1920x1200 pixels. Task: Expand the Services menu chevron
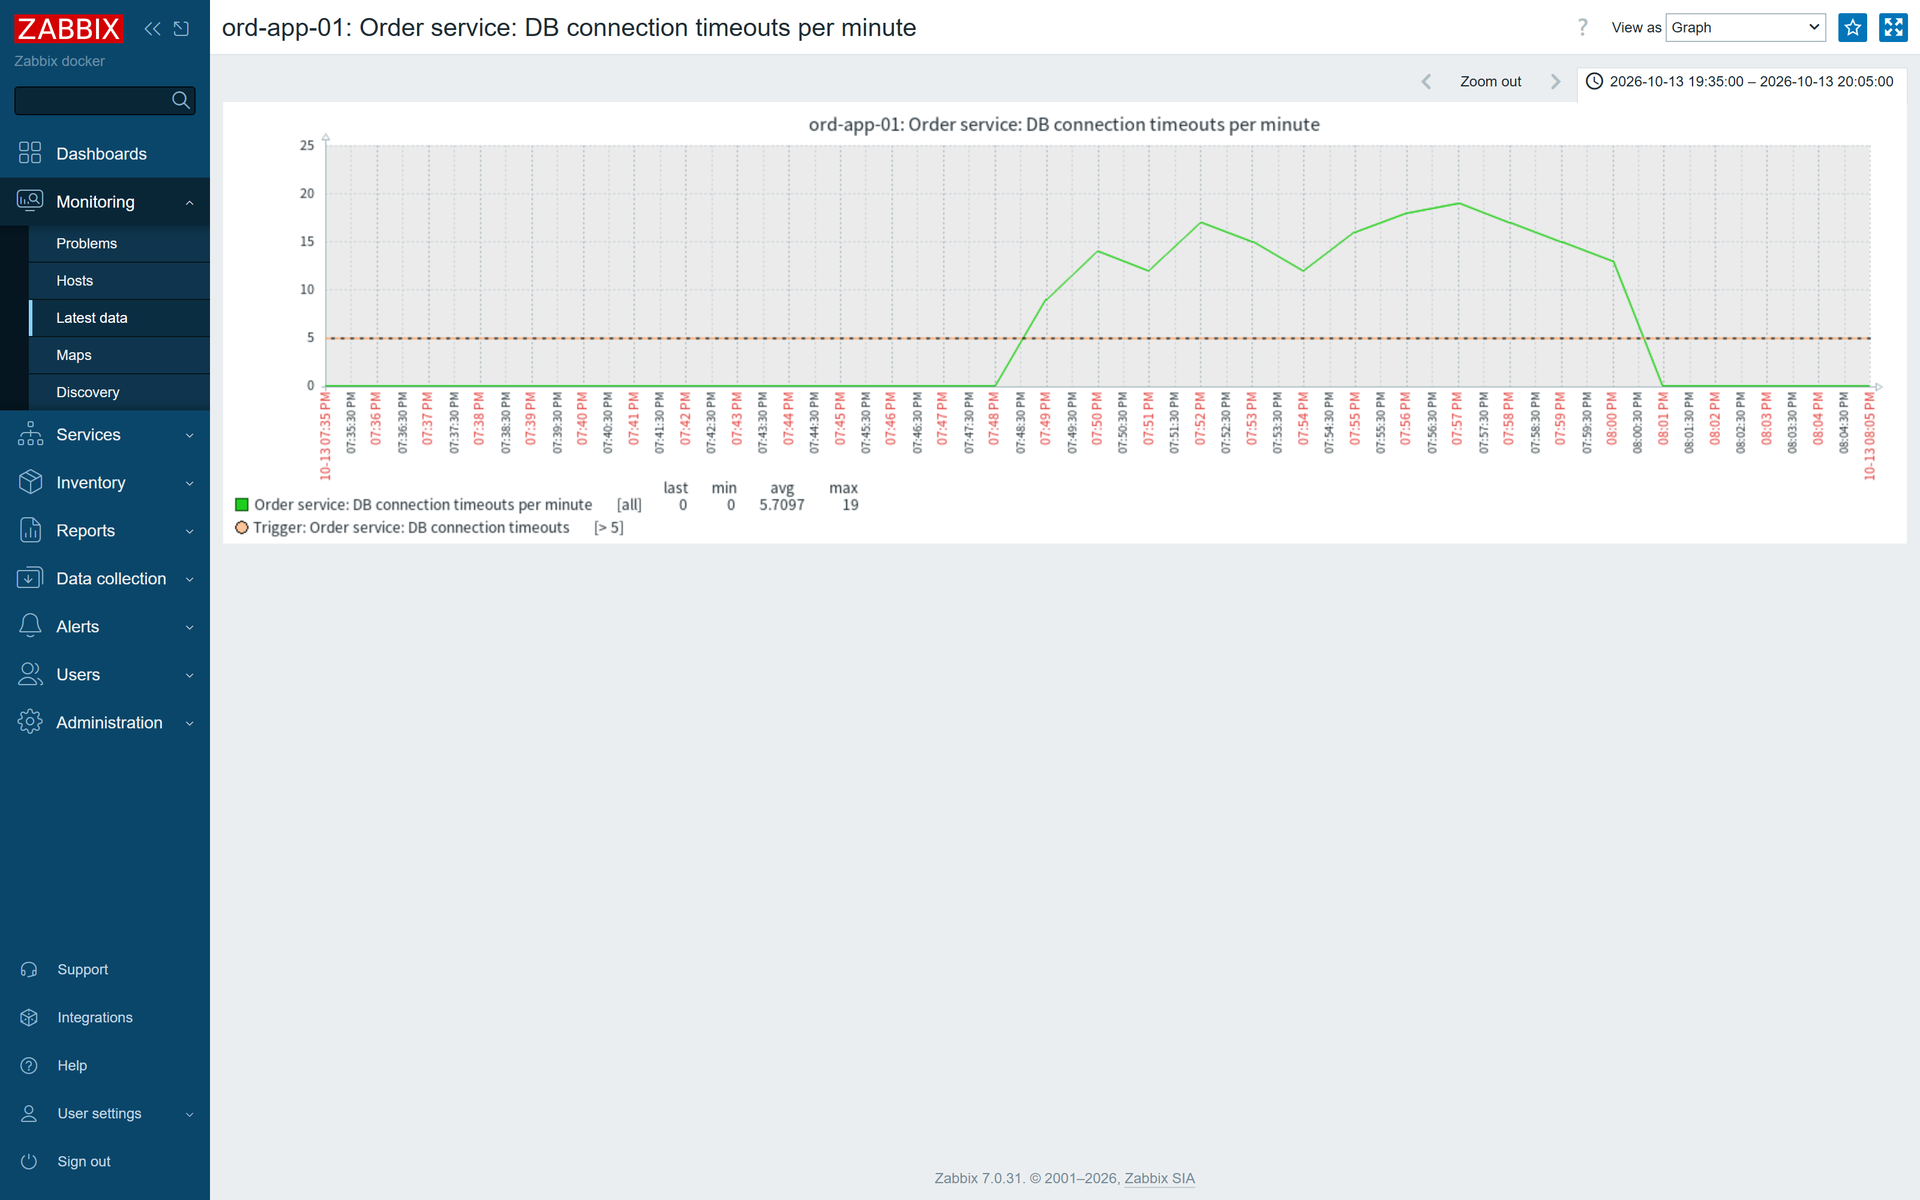pos(189,435)
